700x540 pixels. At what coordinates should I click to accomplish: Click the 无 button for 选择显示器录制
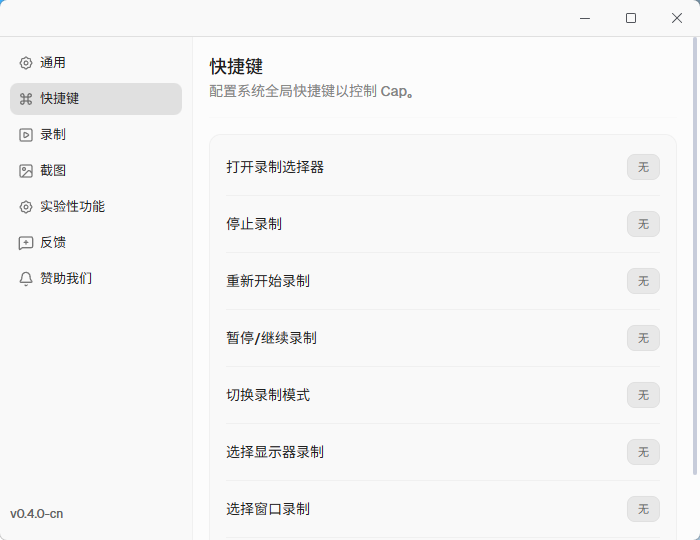643,452
